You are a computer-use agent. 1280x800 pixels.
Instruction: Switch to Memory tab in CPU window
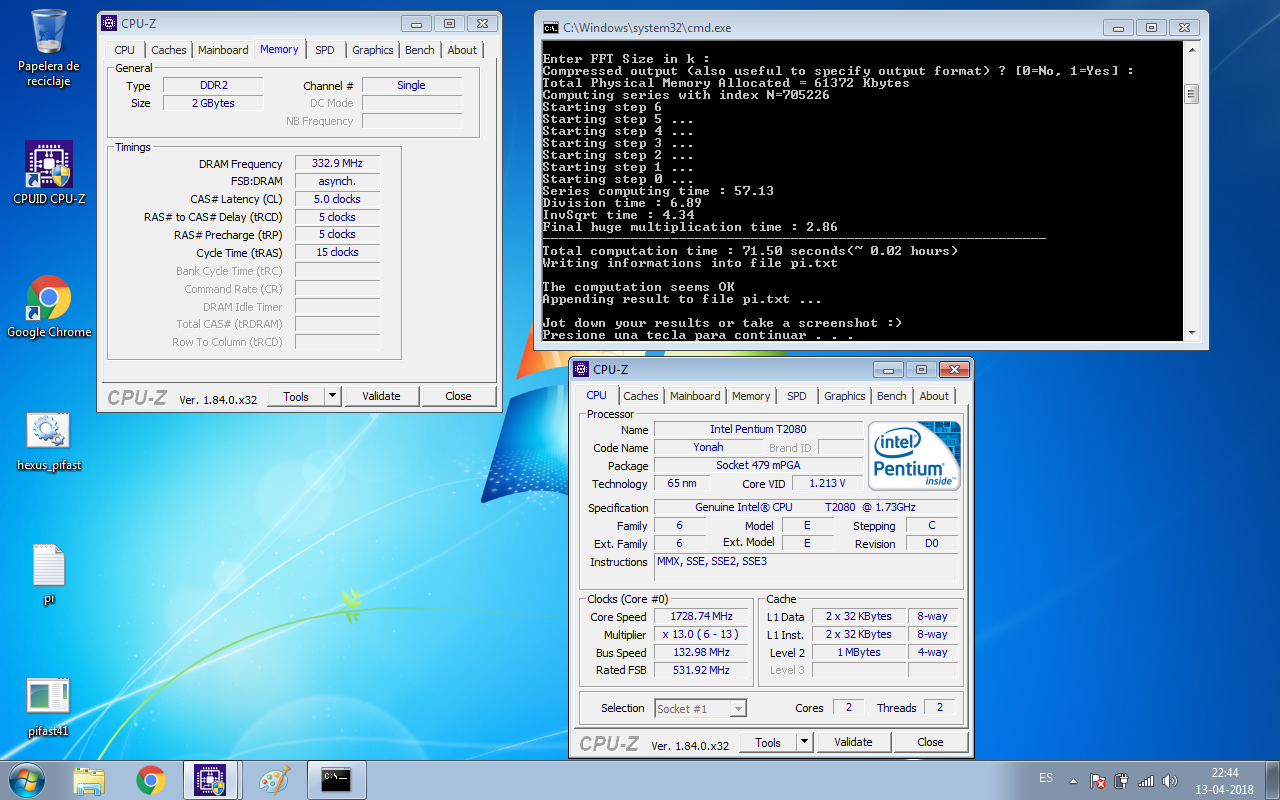coord(751,396)
